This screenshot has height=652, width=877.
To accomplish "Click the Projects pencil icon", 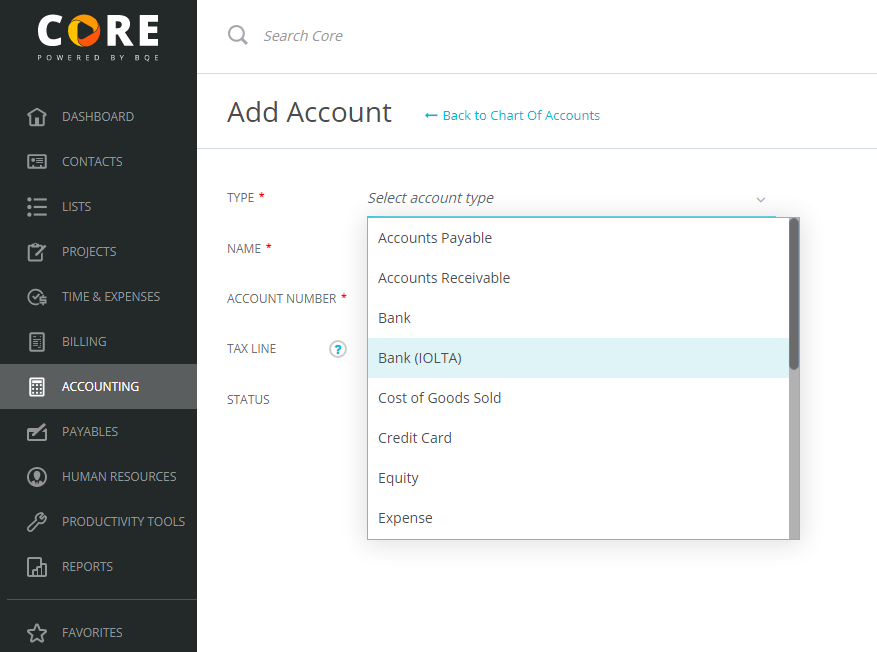I will [37, 252].
